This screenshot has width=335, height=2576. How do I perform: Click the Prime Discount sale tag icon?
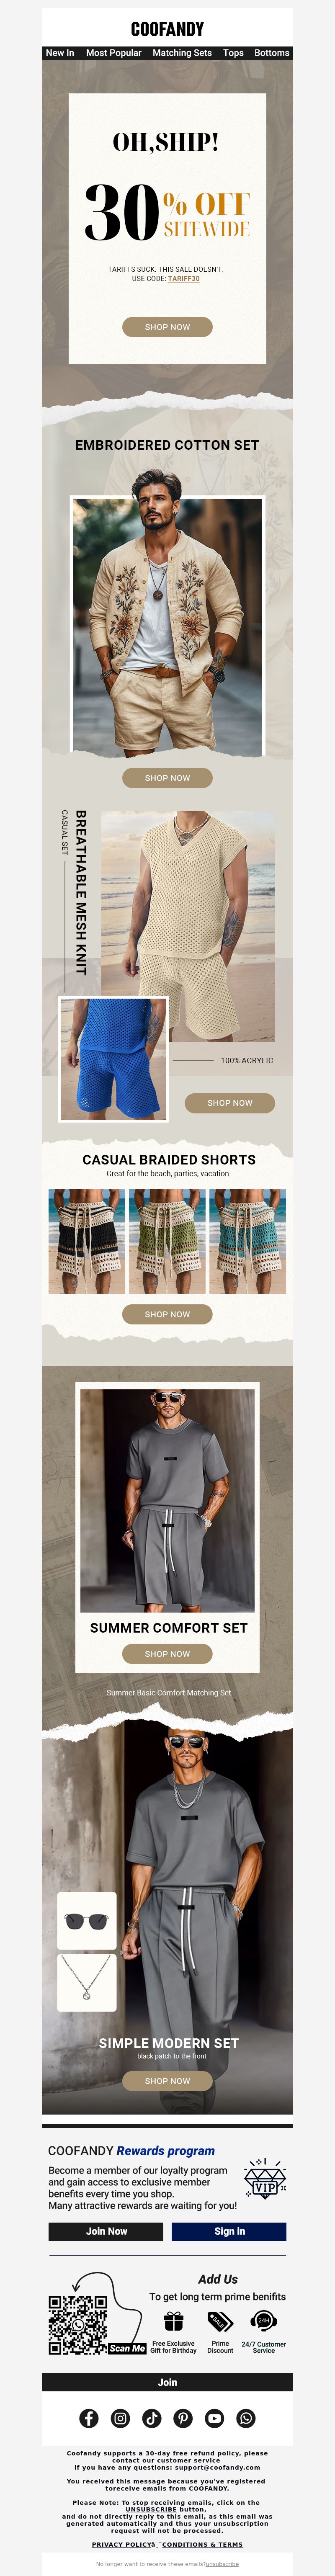[219, 2321]
